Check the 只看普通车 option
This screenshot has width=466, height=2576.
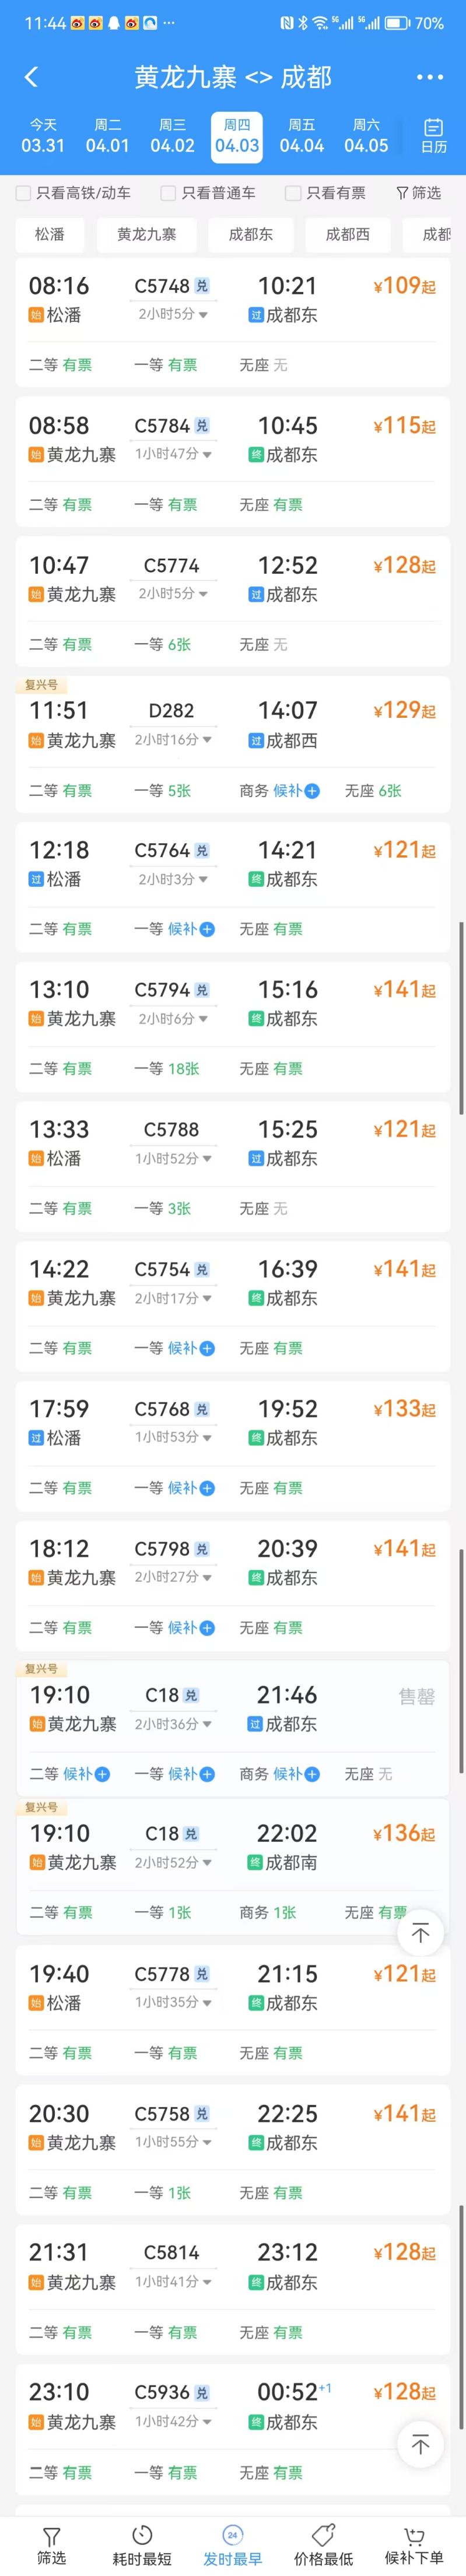pos(168,193)
